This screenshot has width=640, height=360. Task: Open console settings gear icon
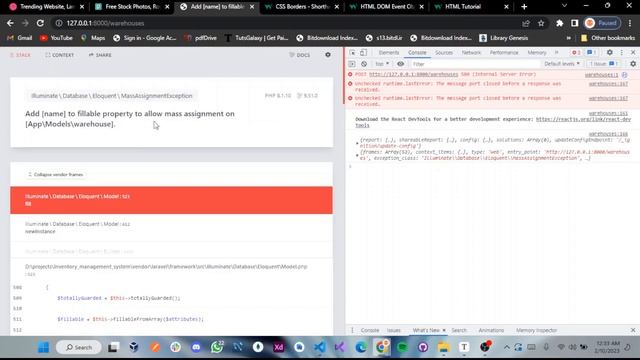click(x=633, y=64)
